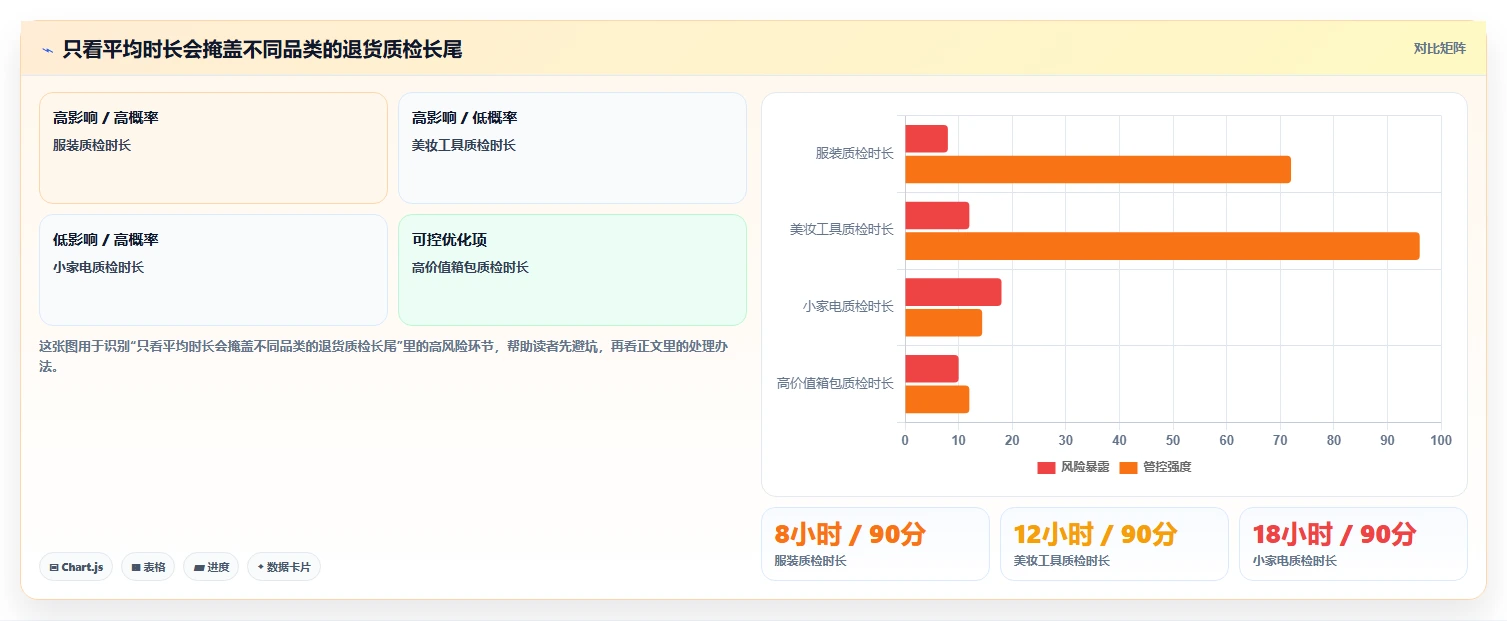The width and height of the screenshot is (1507, 621).
Task: Toggle the 管控强度 legend orange swatch
Action: [1128, 467]
